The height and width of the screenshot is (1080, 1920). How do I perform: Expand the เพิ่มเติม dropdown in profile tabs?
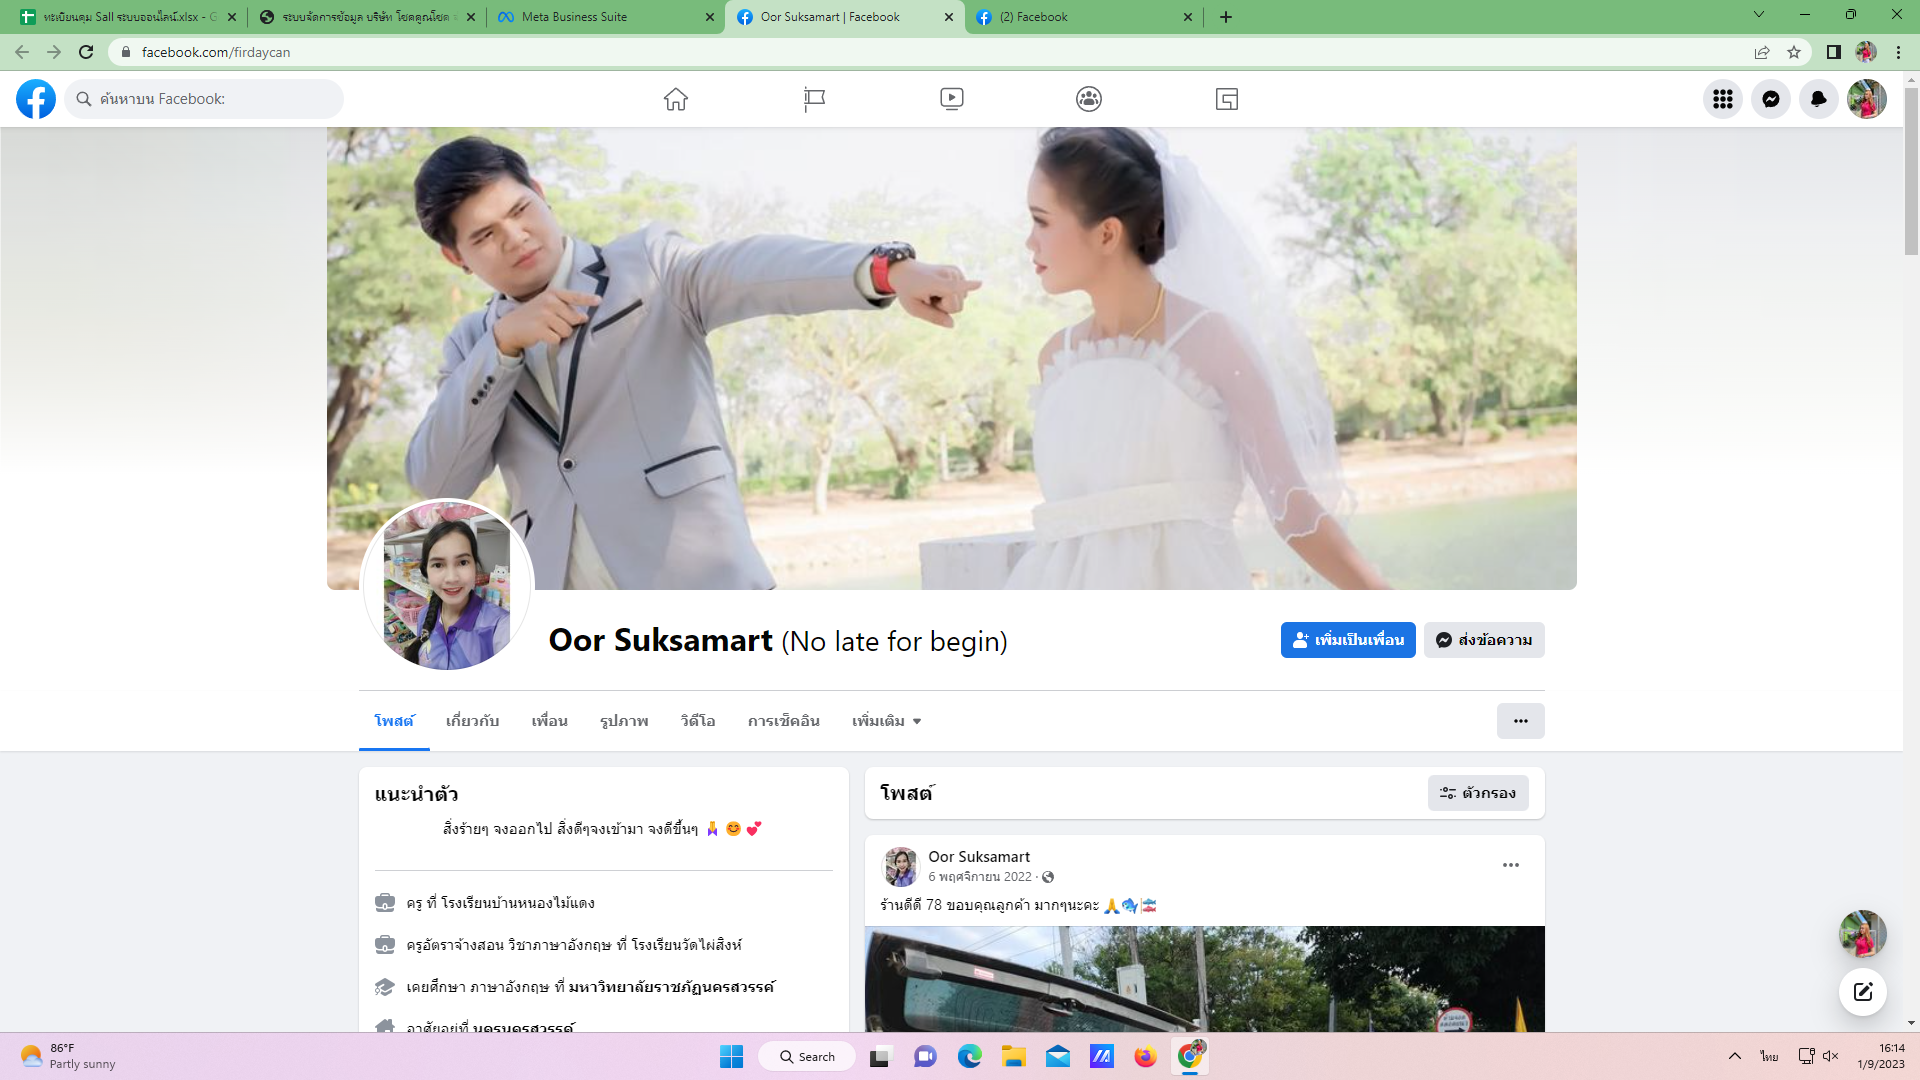[886, 721]
